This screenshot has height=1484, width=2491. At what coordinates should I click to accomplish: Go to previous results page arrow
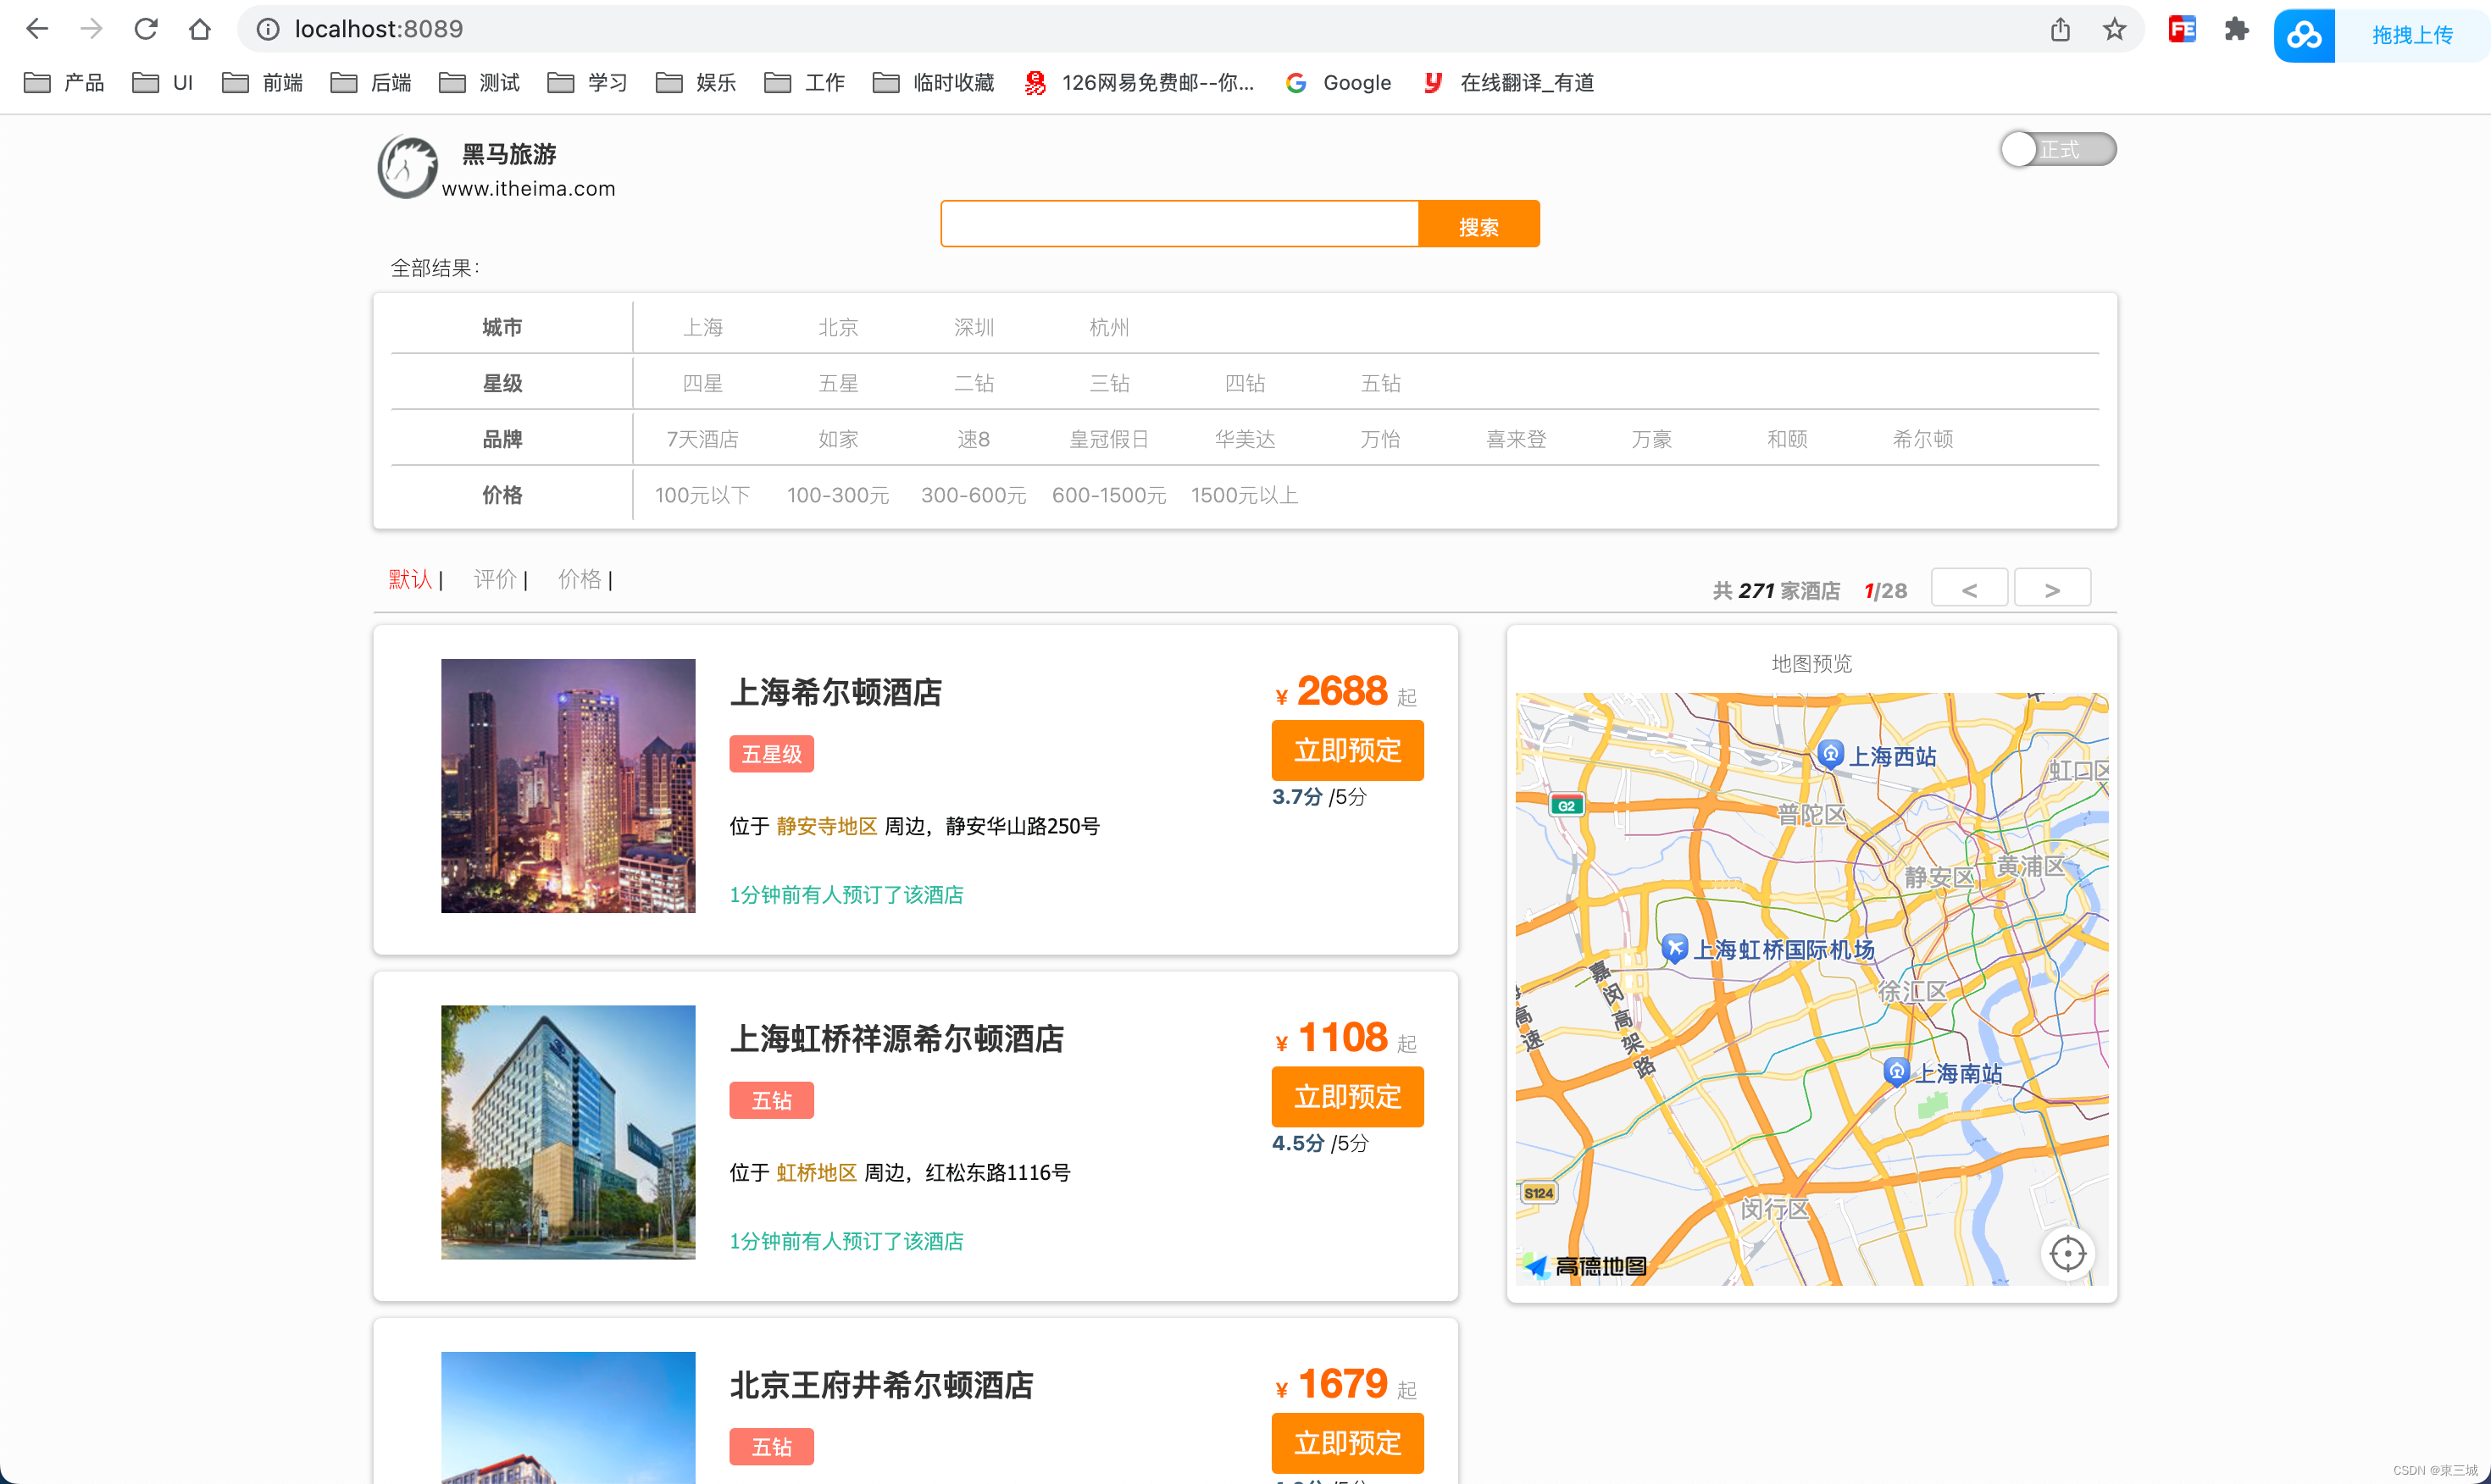click(1969, 588)
